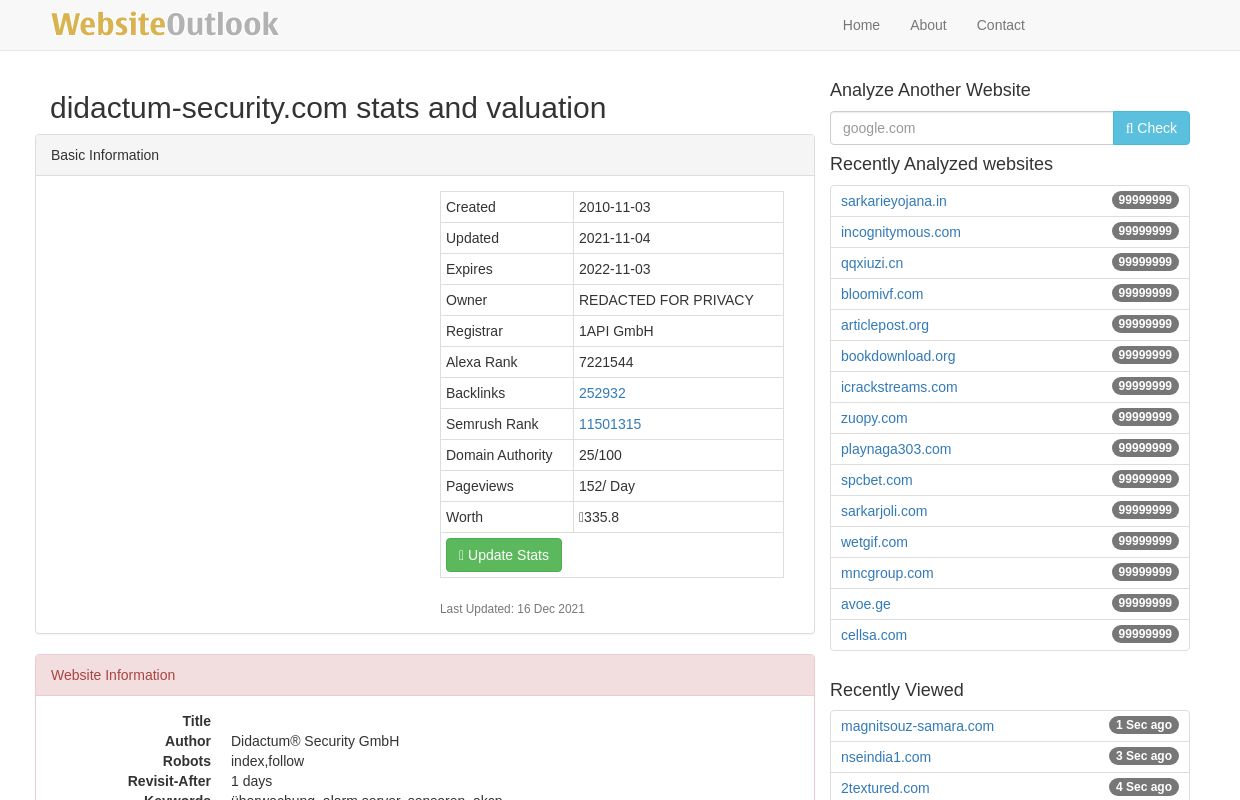Click the Recently Analyzed websites heading

(x=941, y=164)
